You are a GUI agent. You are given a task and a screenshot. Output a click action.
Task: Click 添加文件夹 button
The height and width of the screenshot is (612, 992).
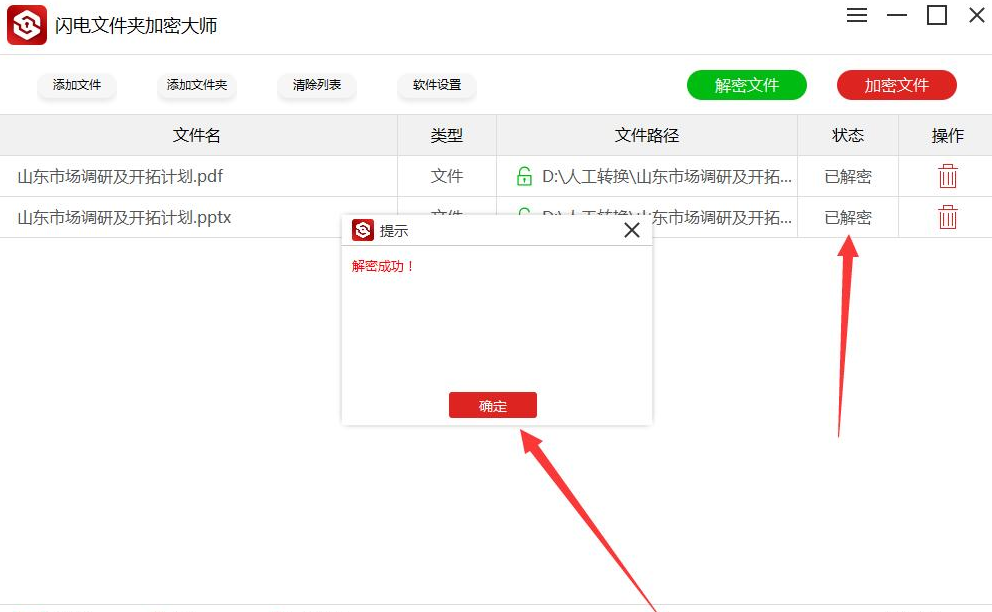click(197, 85)
